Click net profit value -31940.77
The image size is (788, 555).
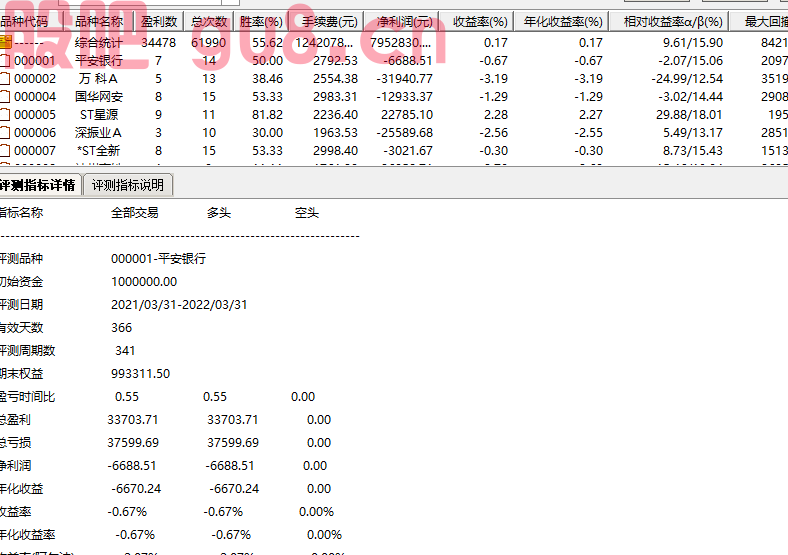[x=405, y=79]
